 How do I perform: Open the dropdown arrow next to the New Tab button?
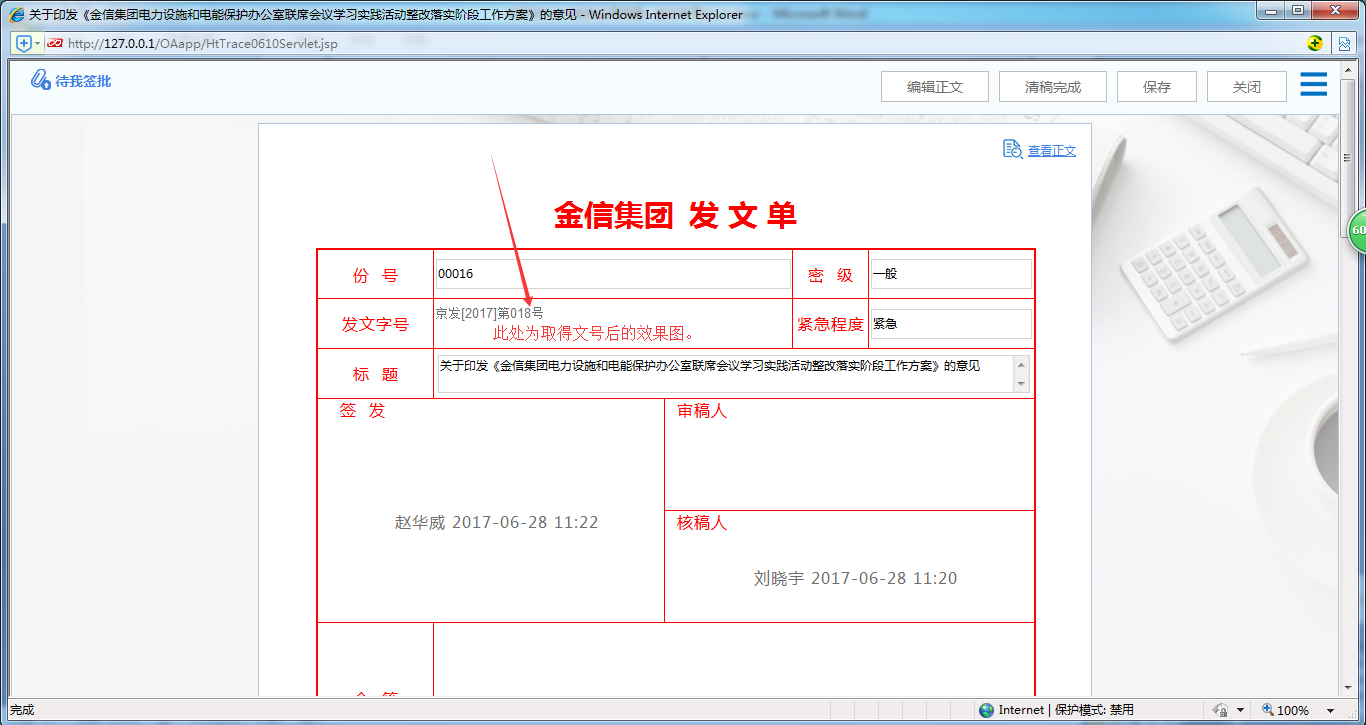pyautogui.click(x=37, y=43)
